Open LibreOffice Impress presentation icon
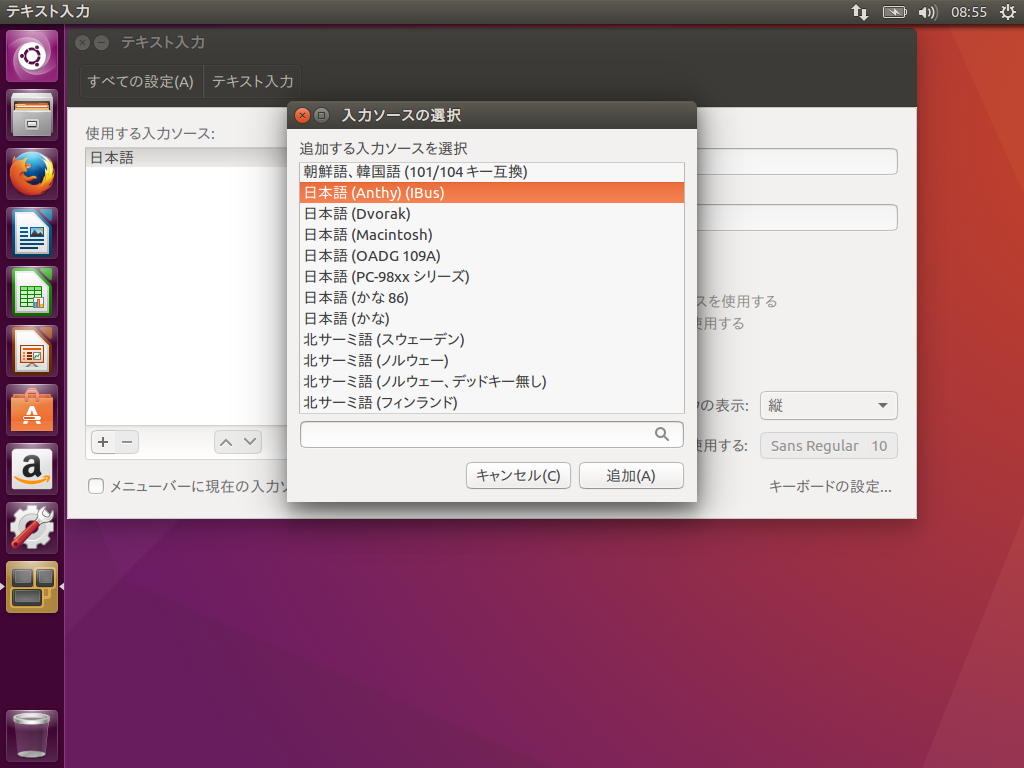 [x=33, y=351]
